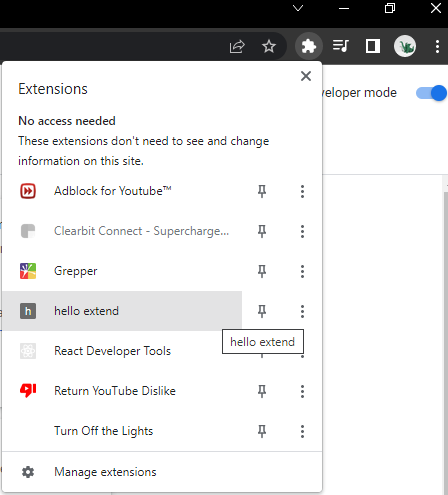Viewport: 448px width, 495px height.
Task: Pin the hello extend extension
Action: click(262, 311)
